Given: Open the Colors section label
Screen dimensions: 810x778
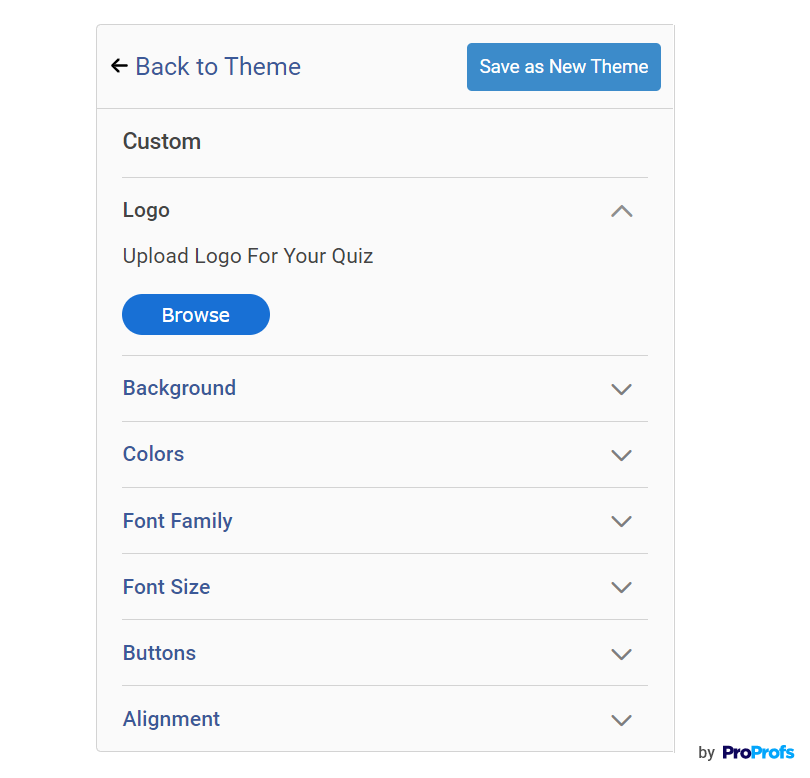Looking at the screenshot, I should pyautogui.click(x=153, y=454).
